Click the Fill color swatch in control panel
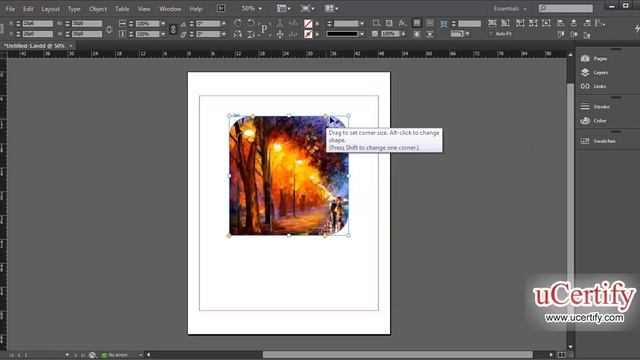Viewport: 640px width, 360px height. pos(308,24)
